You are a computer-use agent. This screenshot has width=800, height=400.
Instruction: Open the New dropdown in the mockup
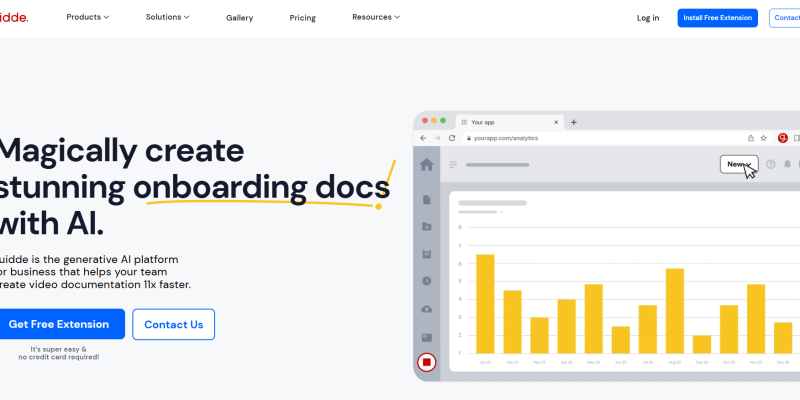coord(738,164)
